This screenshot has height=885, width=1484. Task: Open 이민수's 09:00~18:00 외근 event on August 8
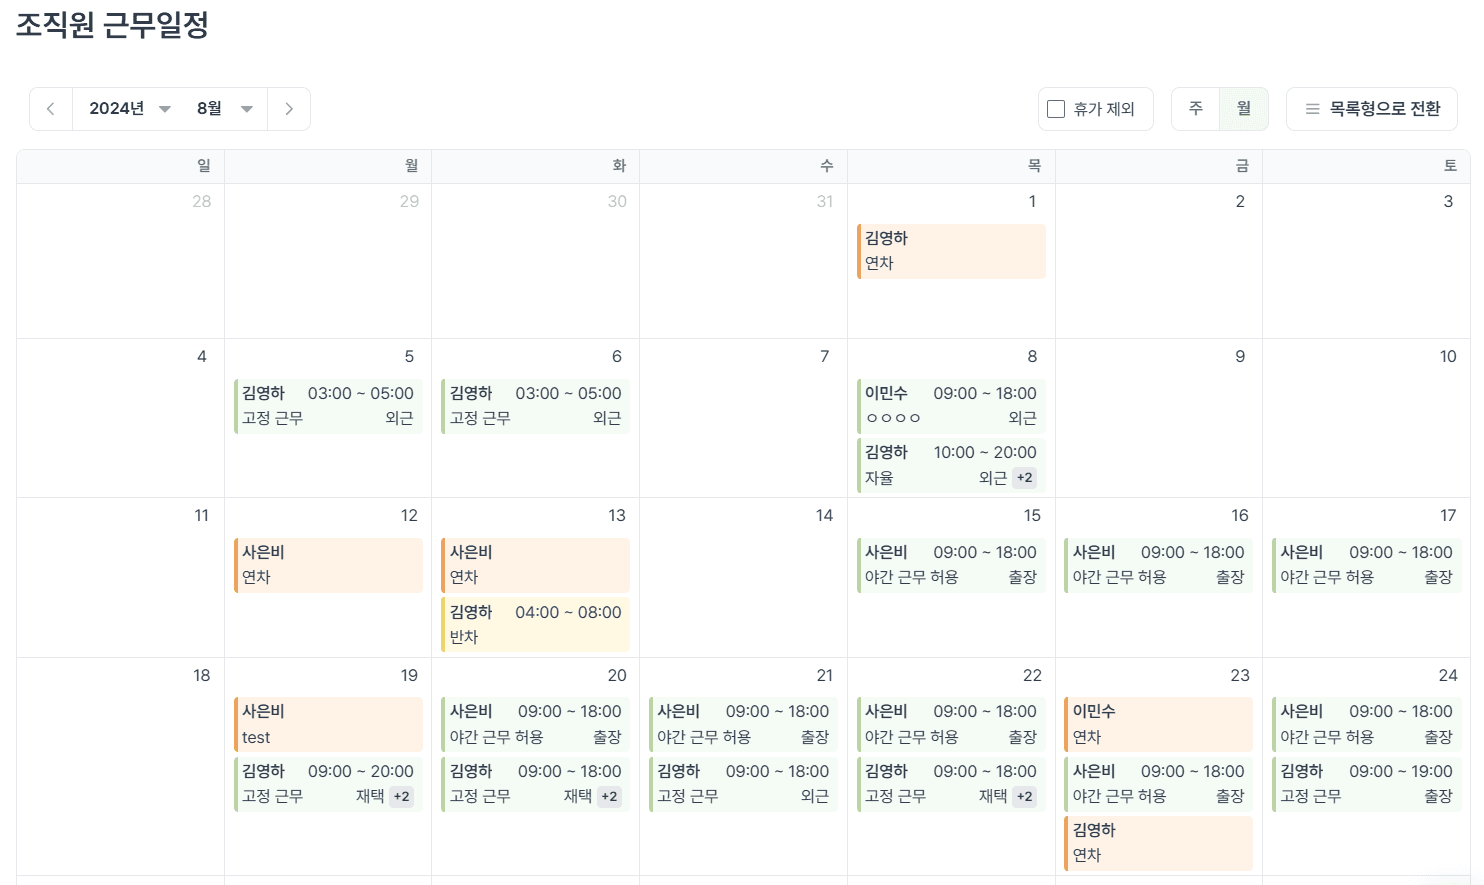(950, 405)
